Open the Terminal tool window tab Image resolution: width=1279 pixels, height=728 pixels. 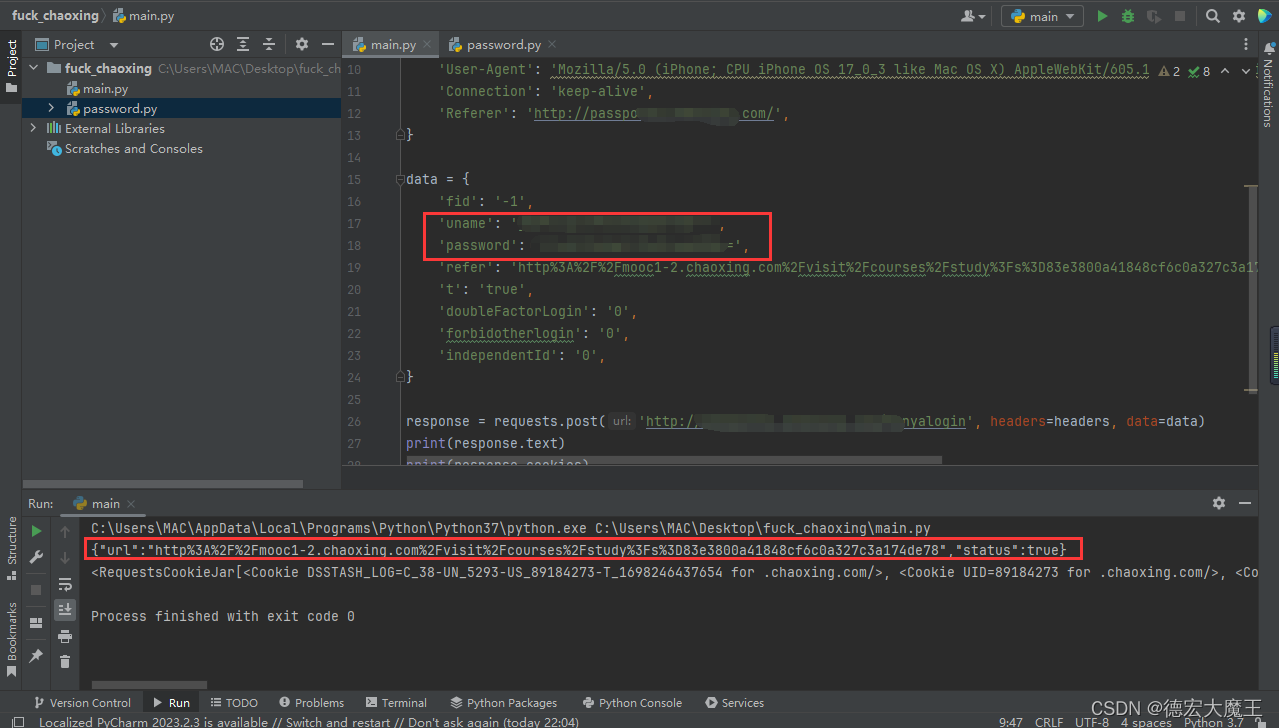[x=396, y=703]
